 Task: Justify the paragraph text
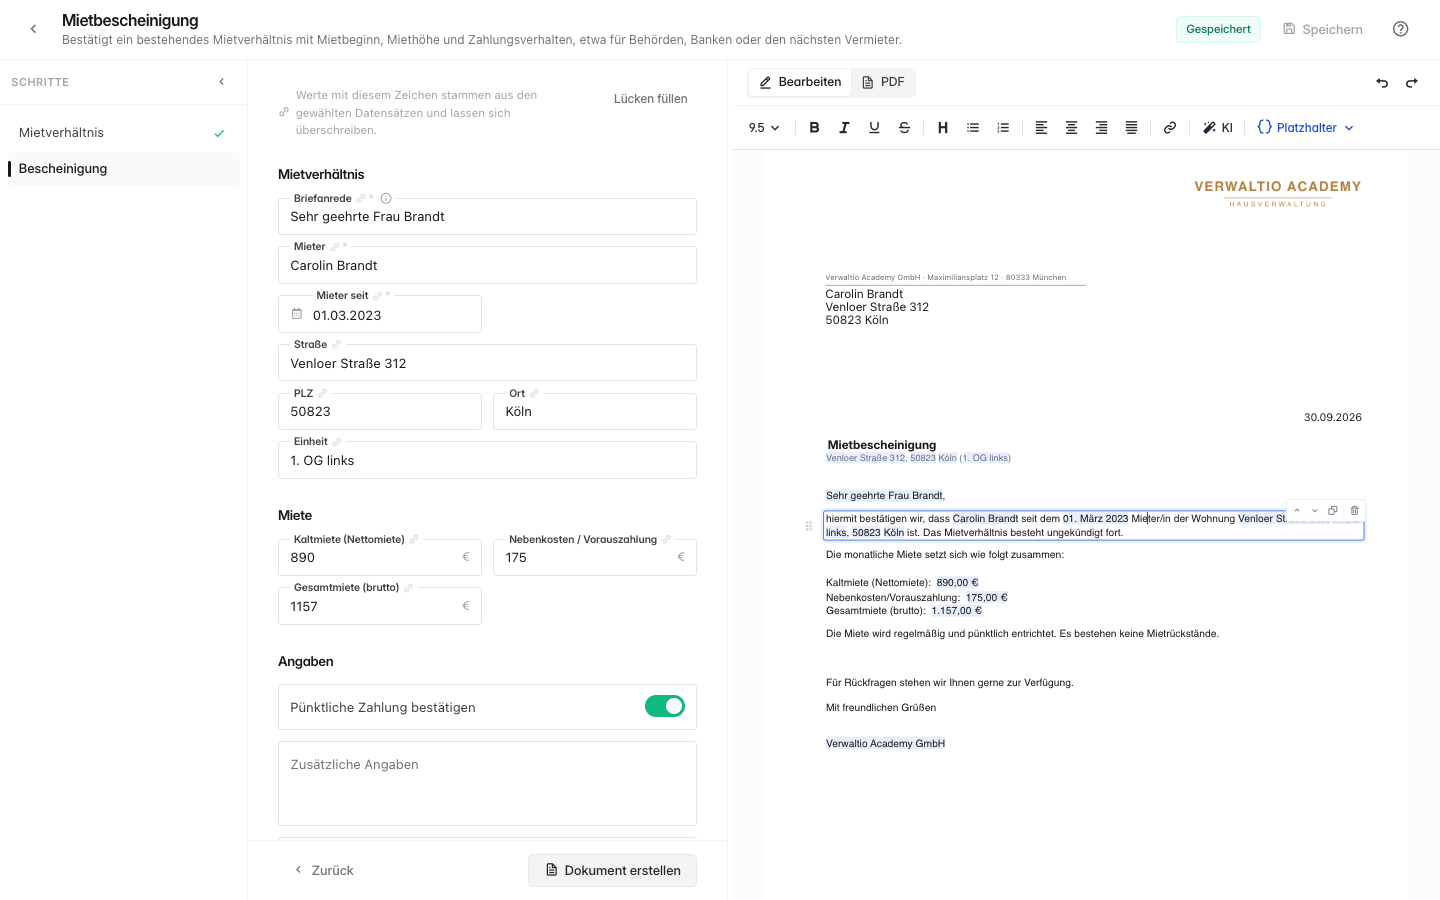click(x=1131, y=128)
